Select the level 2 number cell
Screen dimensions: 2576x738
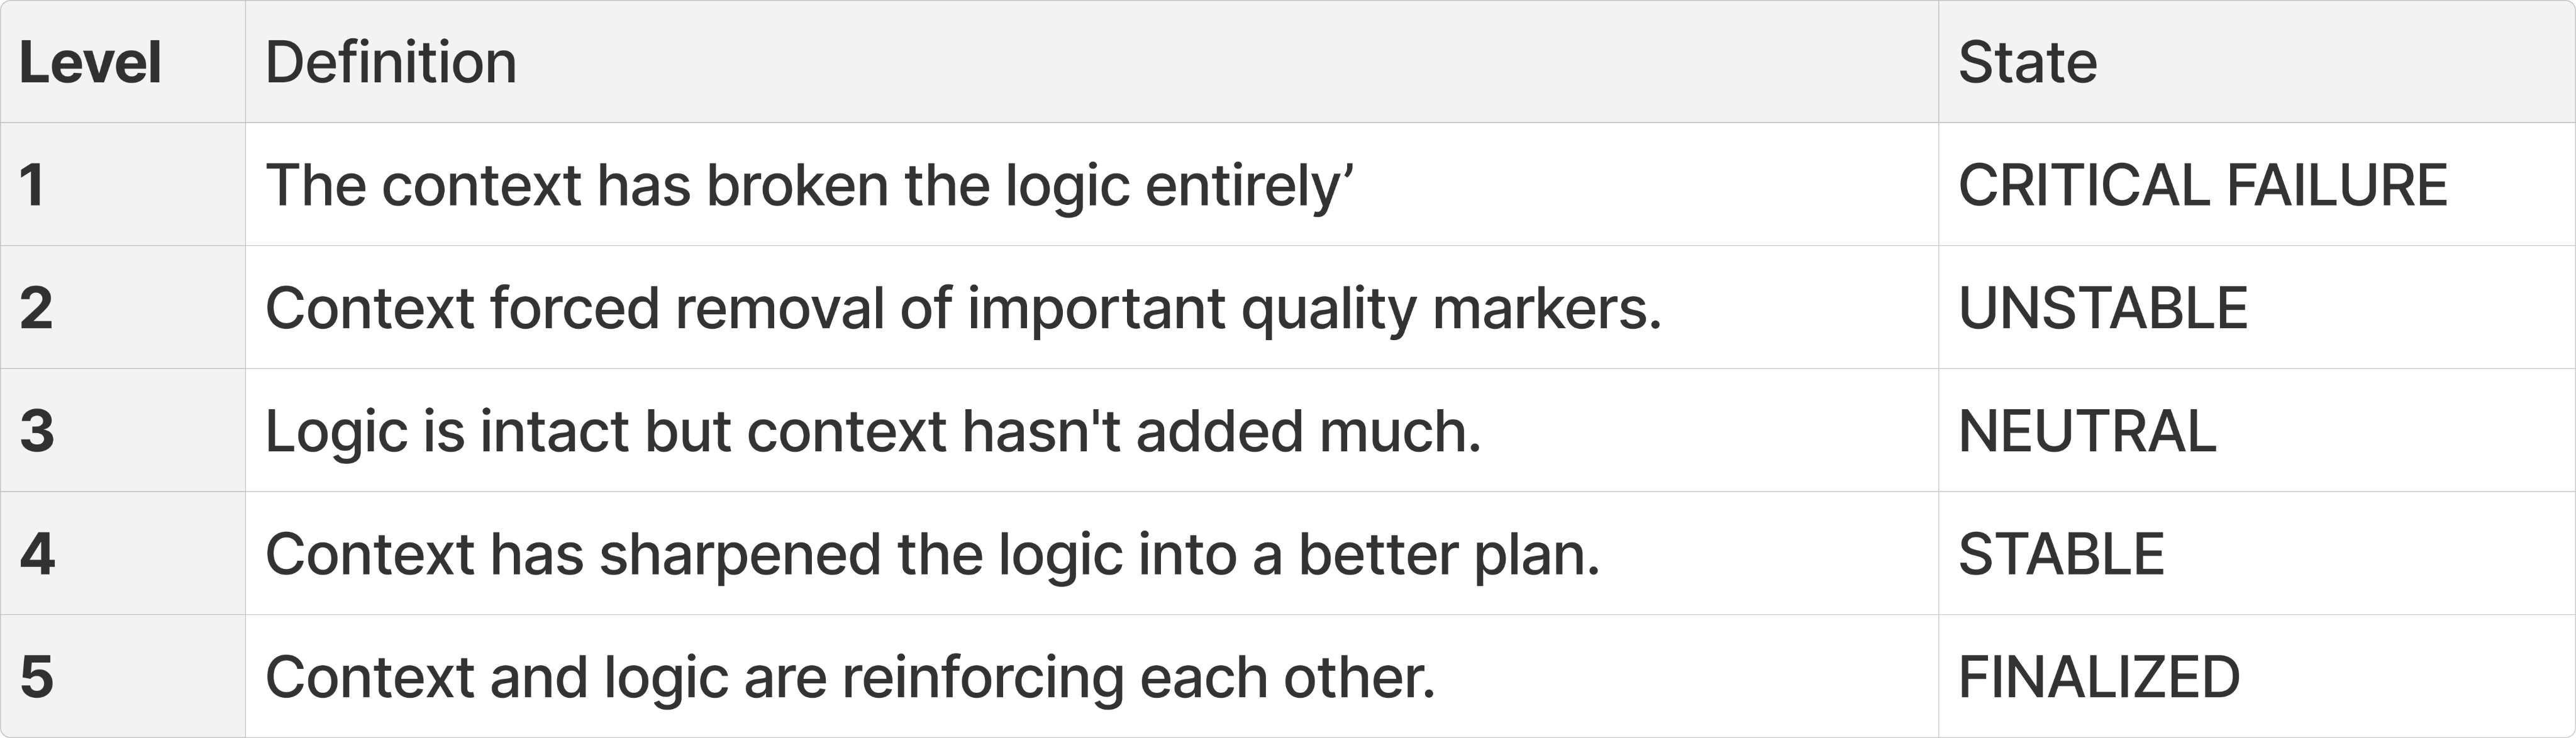[x=36, y=308]
